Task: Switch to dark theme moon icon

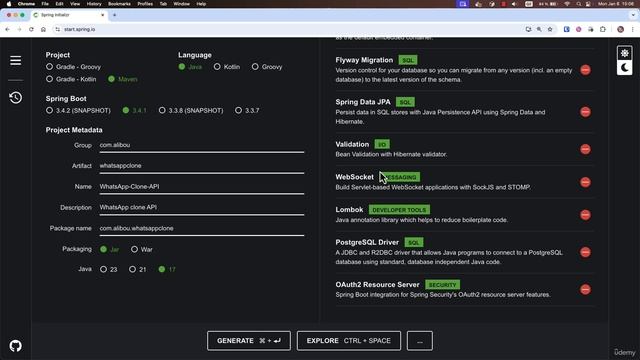Action: point(624,68)
